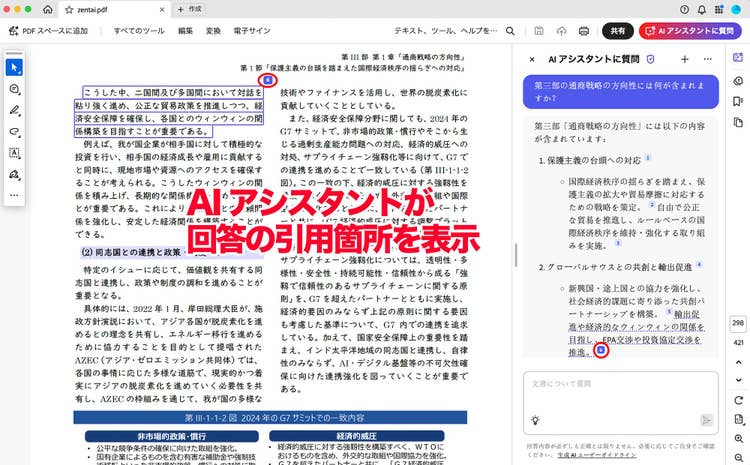Click the user question bubble 第三部の通商戦略
This screenshot has width=750, height=465.
pos(620,92)
